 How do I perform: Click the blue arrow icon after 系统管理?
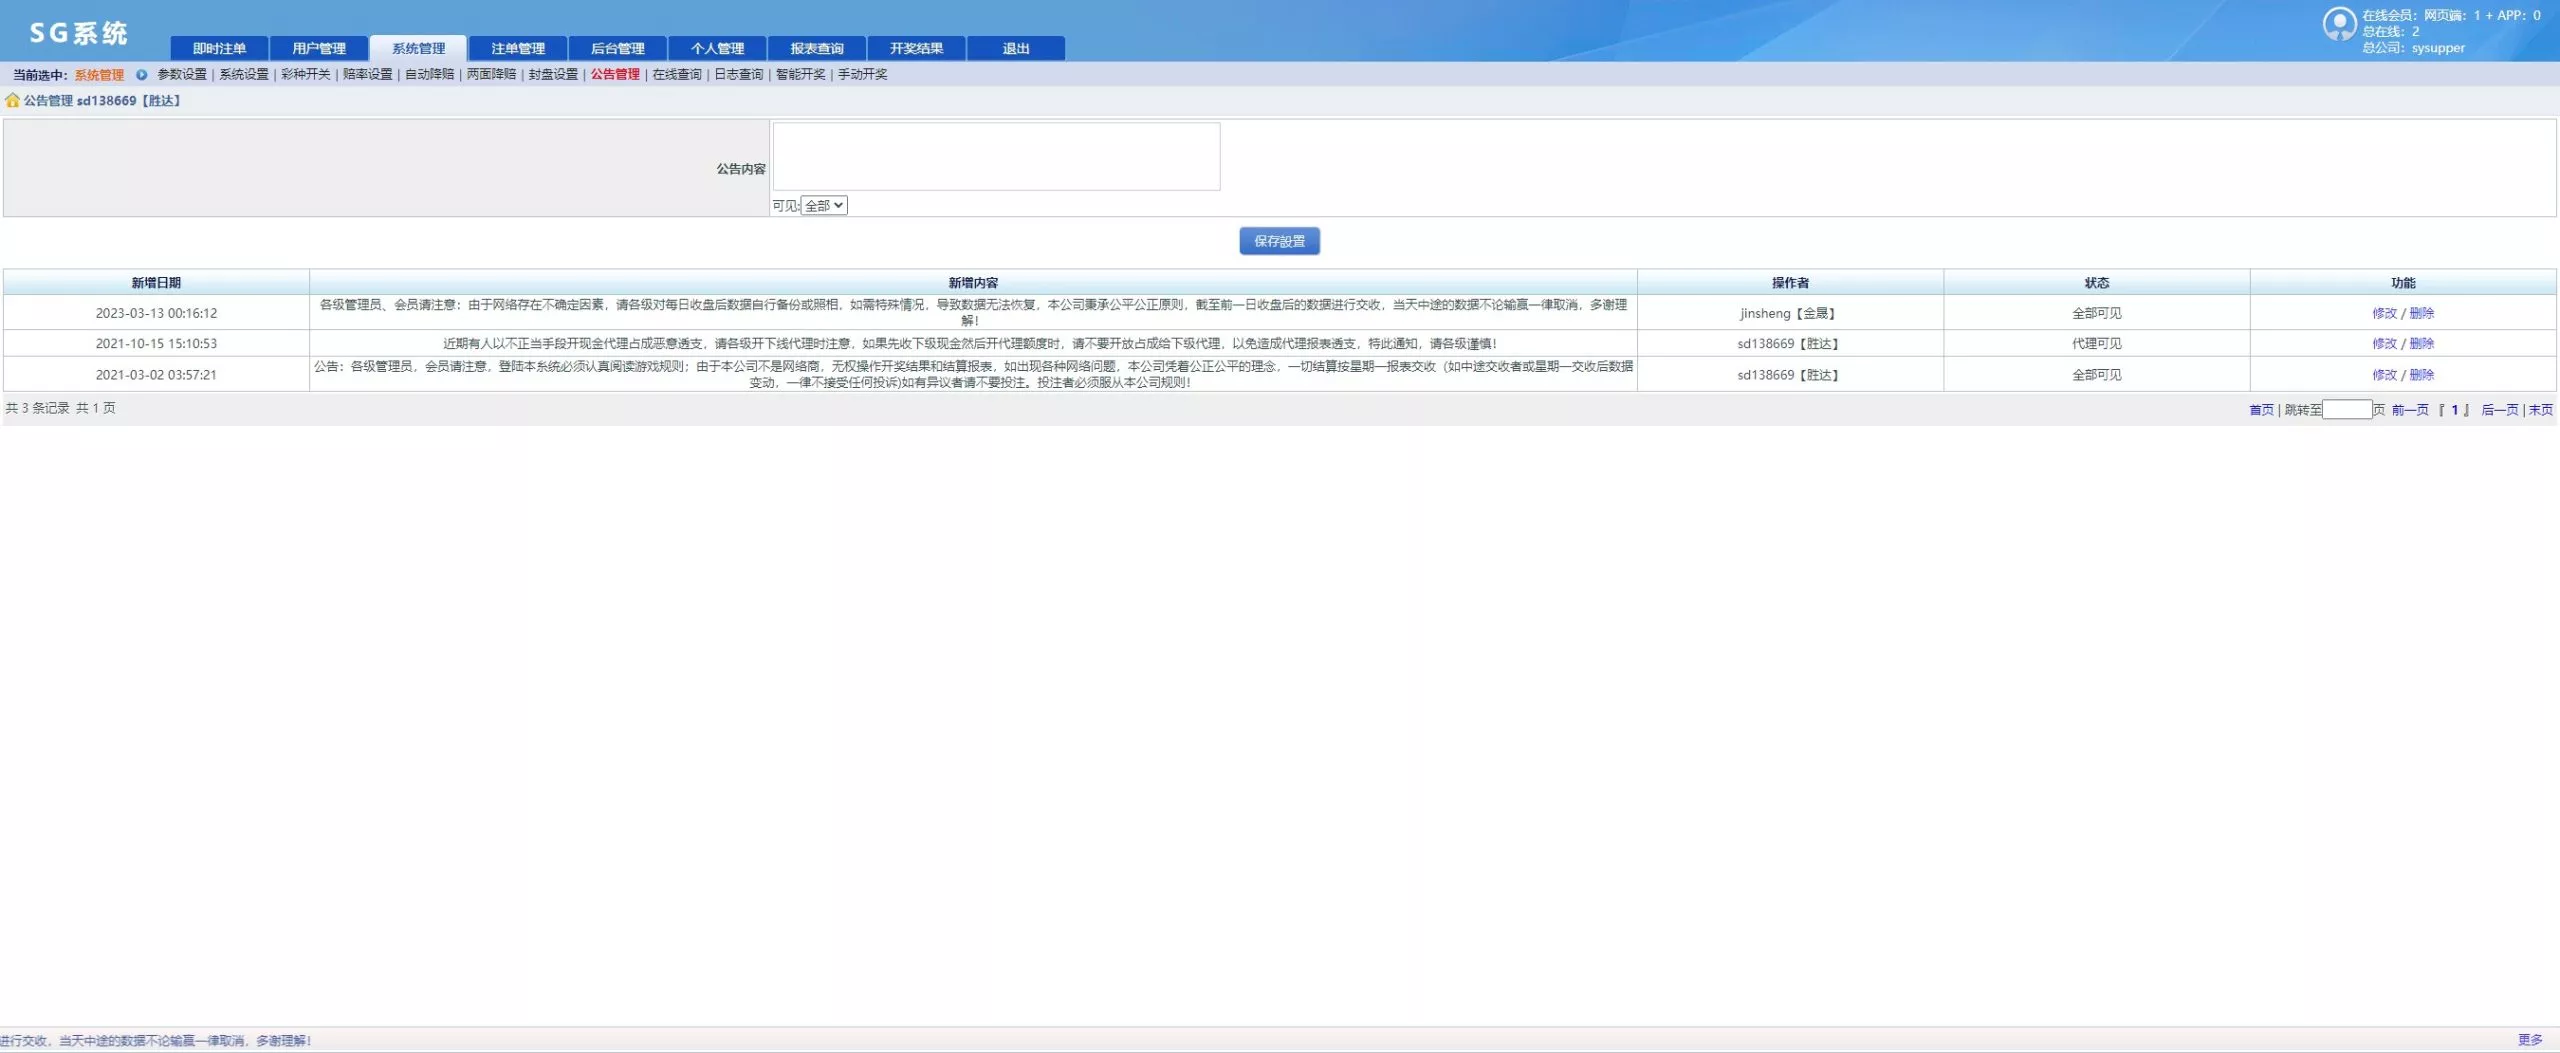point(140,73)
